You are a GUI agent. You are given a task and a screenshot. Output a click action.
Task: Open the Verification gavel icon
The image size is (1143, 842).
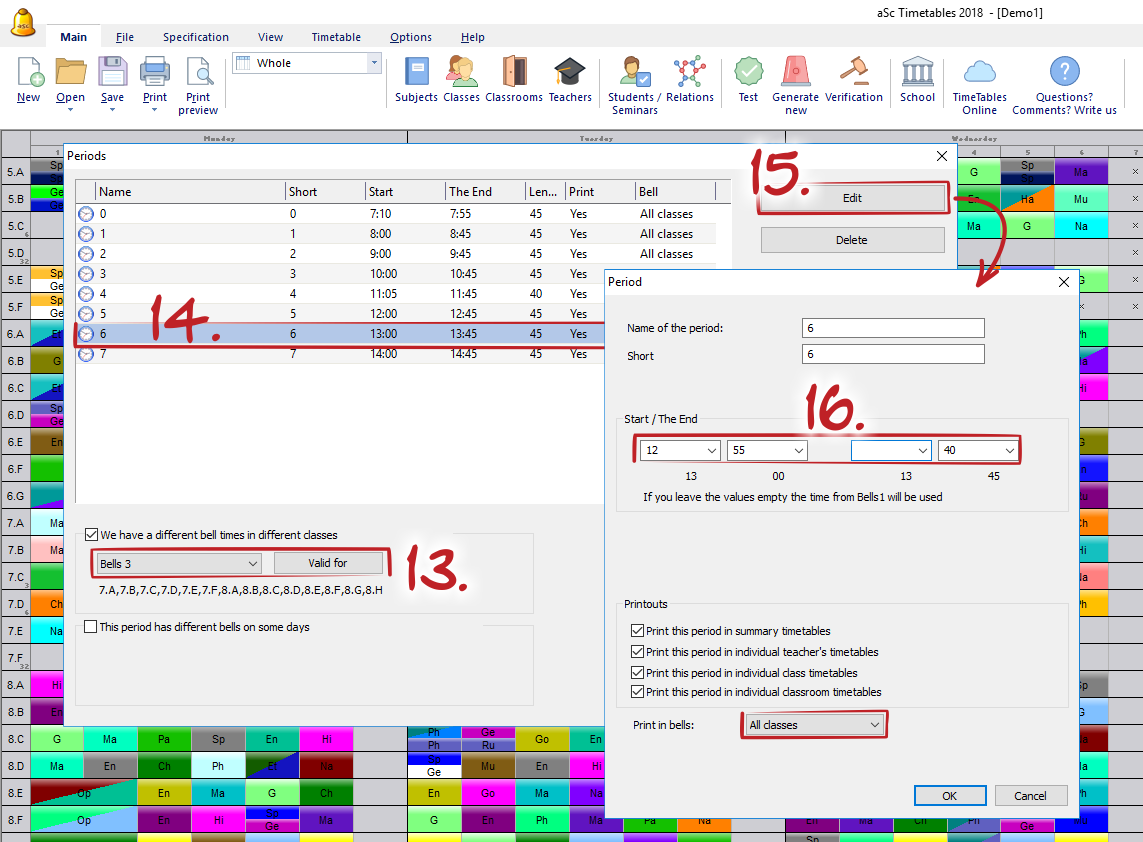(x=854, y=73)
